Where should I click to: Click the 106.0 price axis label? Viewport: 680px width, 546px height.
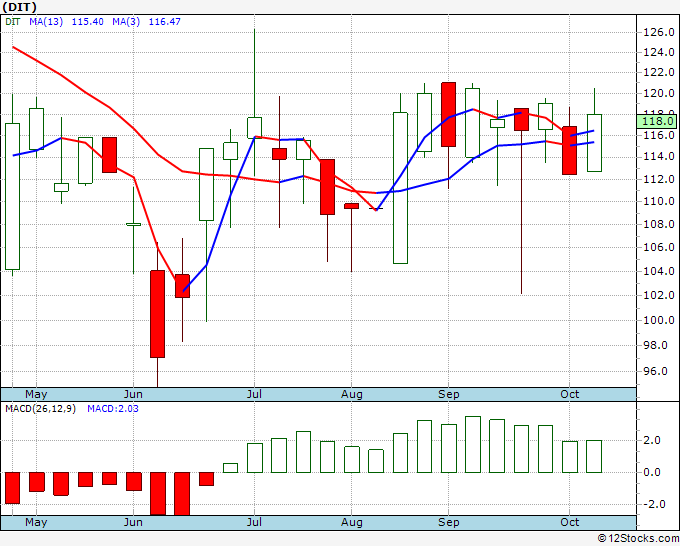pos(659,247)
